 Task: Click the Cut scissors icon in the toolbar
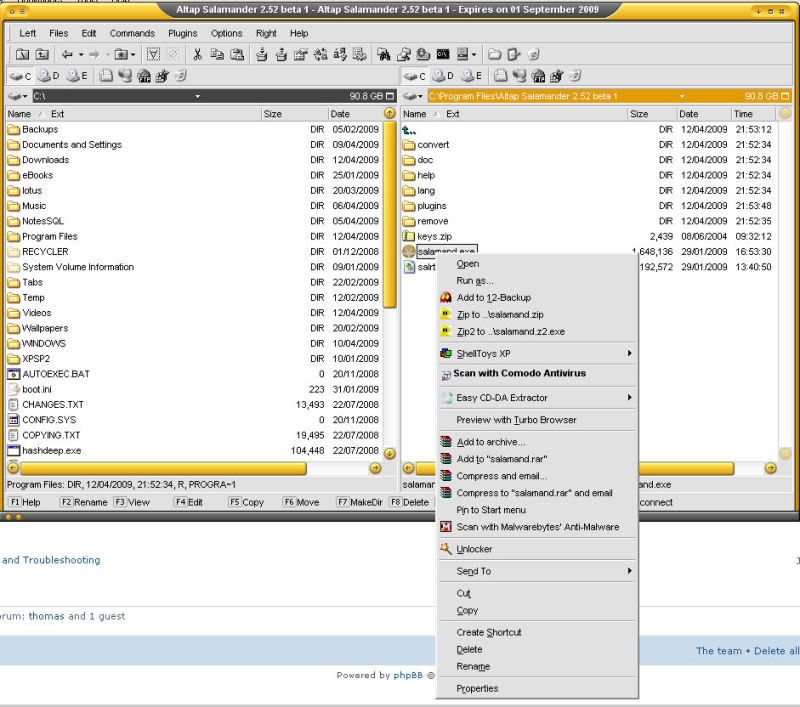(197, 54)
